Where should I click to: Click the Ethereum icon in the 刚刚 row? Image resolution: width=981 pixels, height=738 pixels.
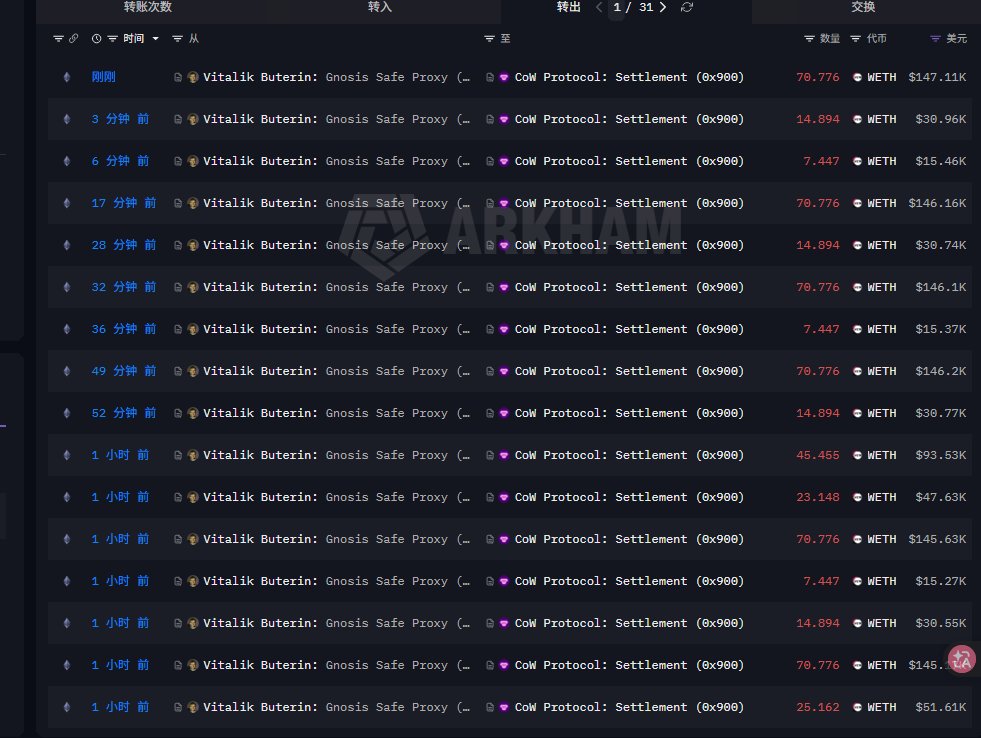pyautogui.click(x=67, y=77)
